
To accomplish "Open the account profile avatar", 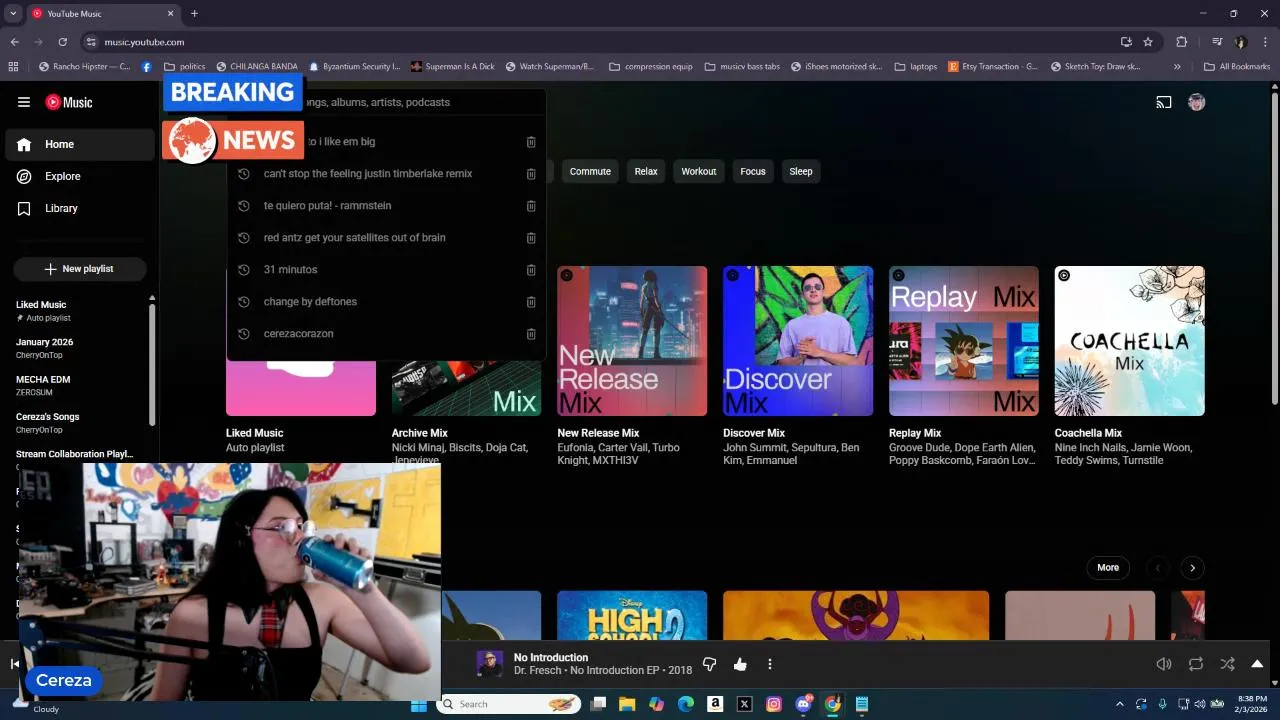I will coord(1196,102).
